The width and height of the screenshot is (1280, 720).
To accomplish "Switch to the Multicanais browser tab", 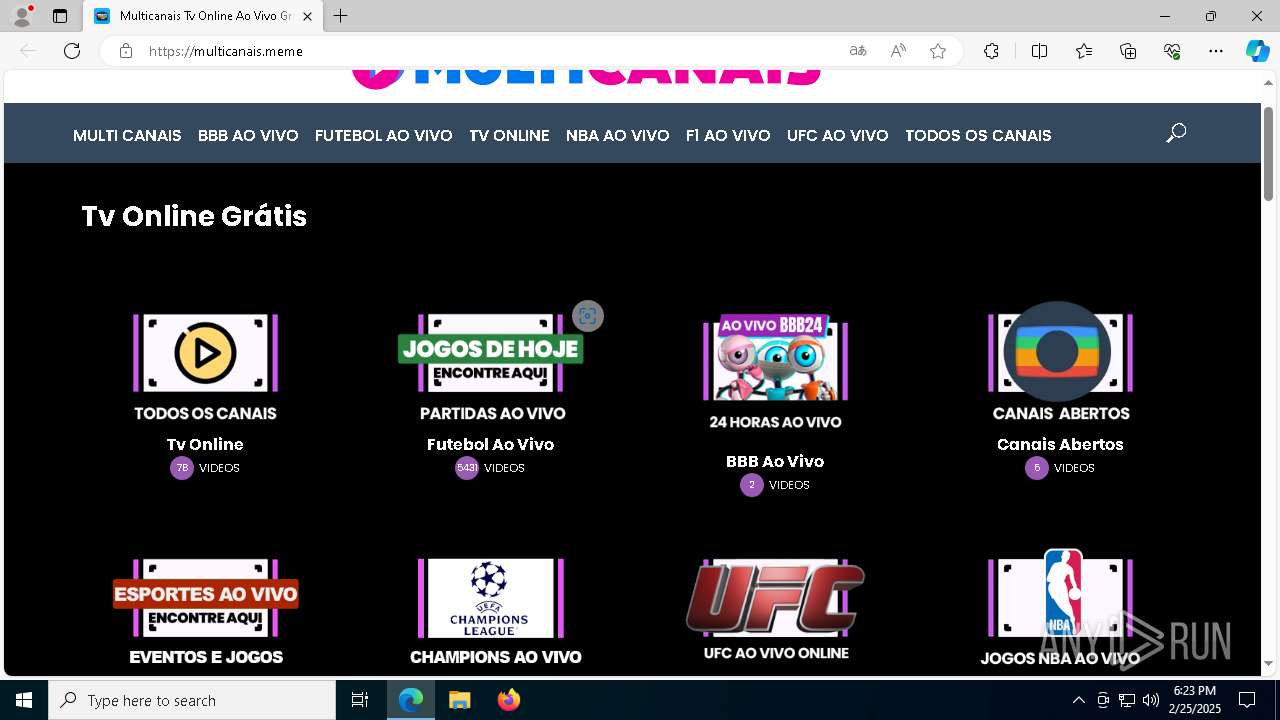I will [x=203, y=16].
